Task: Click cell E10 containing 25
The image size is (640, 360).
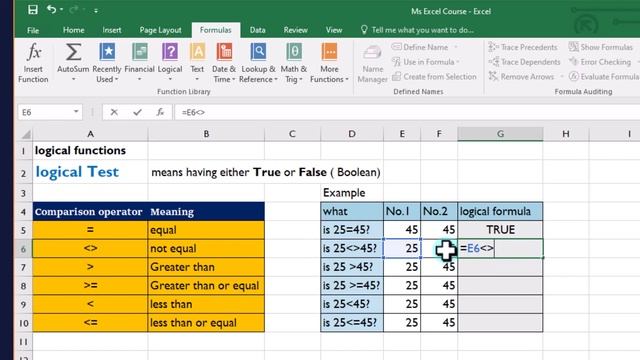Action: pos(402,323)
